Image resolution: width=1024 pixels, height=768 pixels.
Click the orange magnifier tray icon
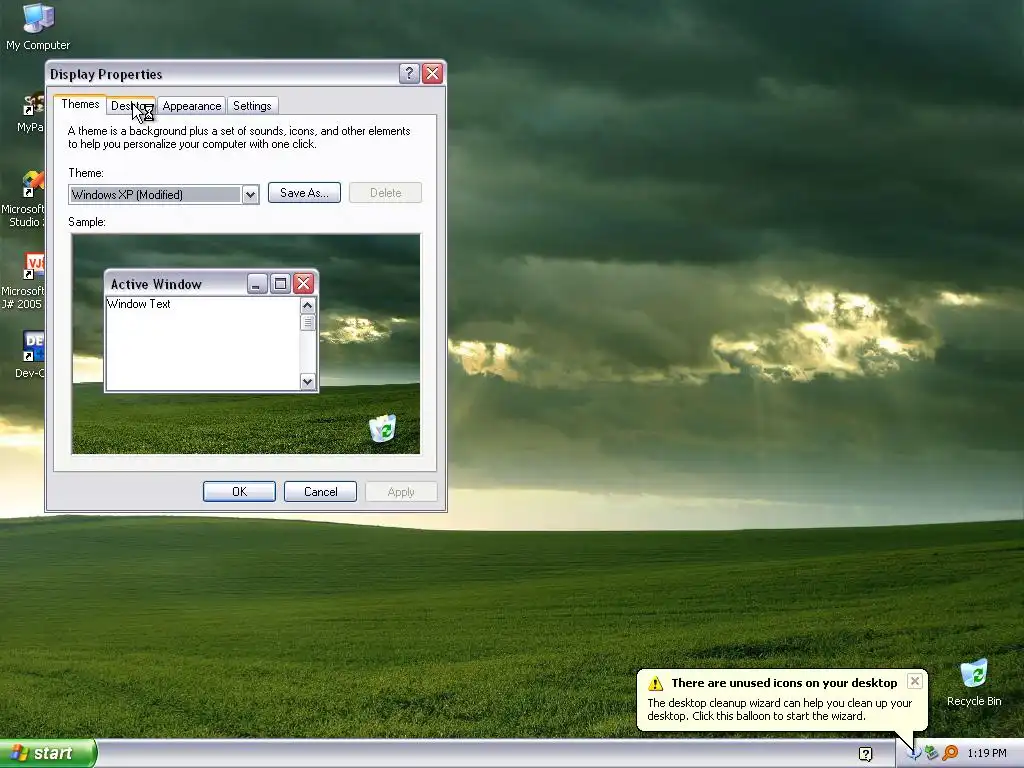(950, 753)
